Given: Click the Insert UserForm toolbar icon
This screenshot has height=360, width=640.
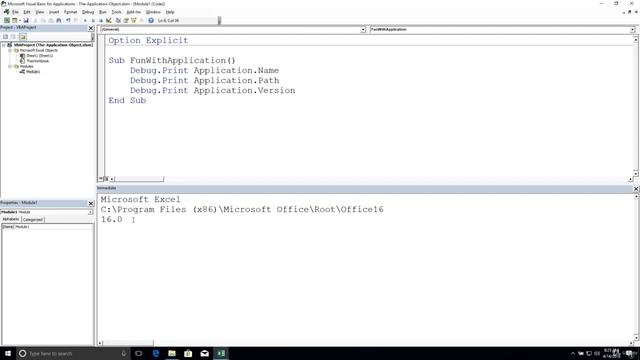Looking at the screenshot, I should (14, 20).
